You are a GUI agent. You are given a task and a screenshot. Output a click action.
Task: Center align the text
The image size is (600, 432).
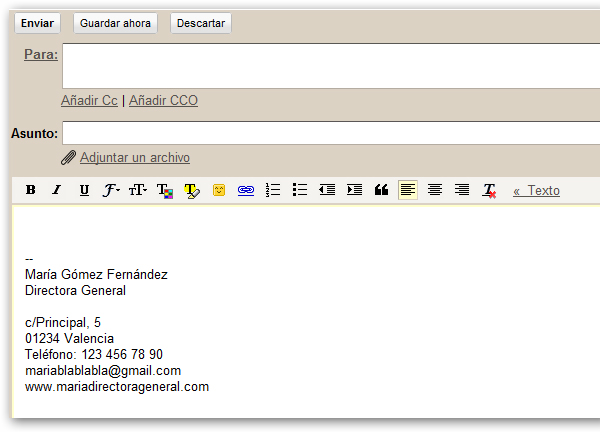(x=435, y=190)
